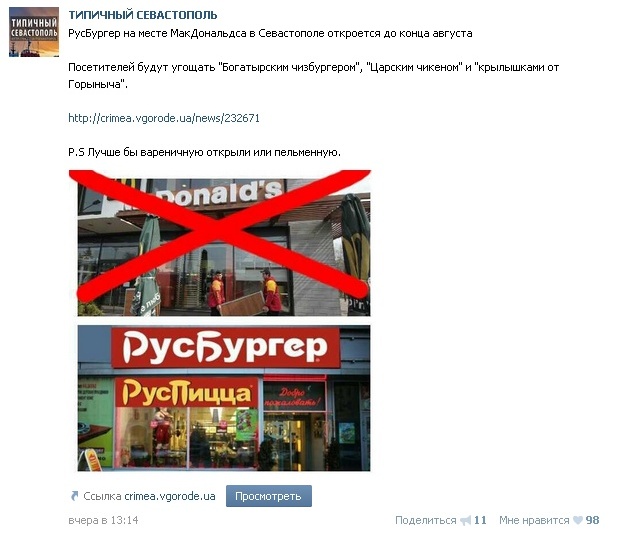
Task: Click the Поделиться share label
Action: click(x=426, y=520)
